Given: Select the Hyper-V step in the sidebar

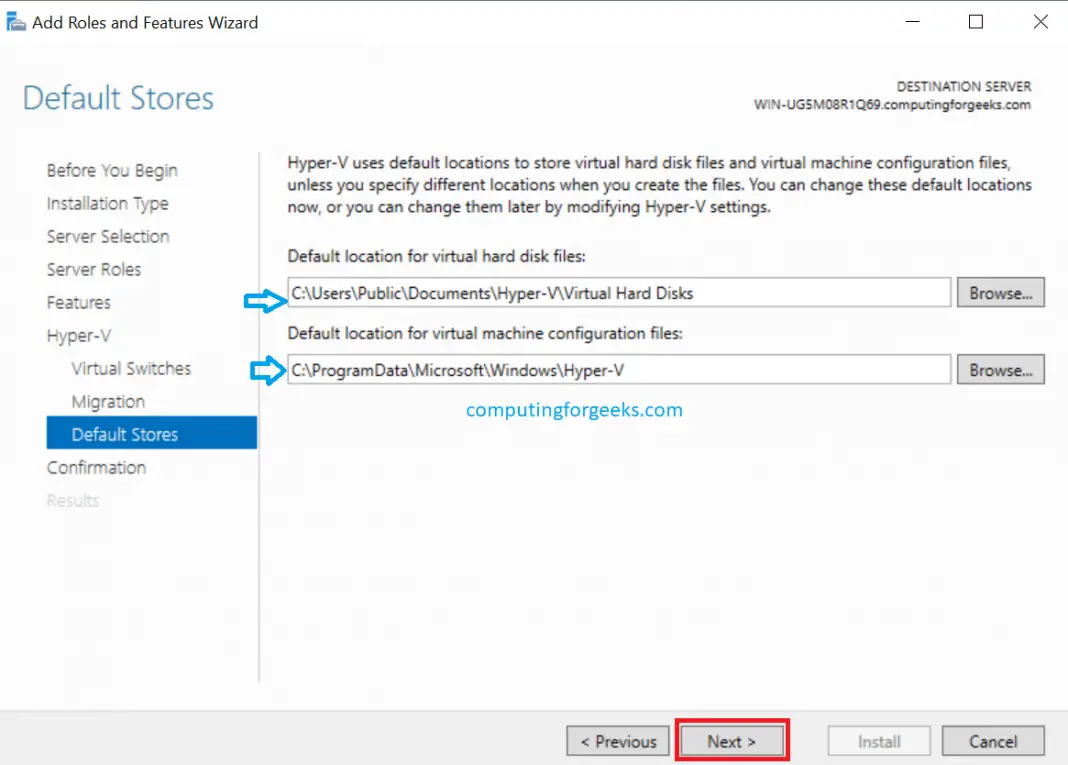Looking at the screenshot, I should pyautogui.click(x=78, y=336).
